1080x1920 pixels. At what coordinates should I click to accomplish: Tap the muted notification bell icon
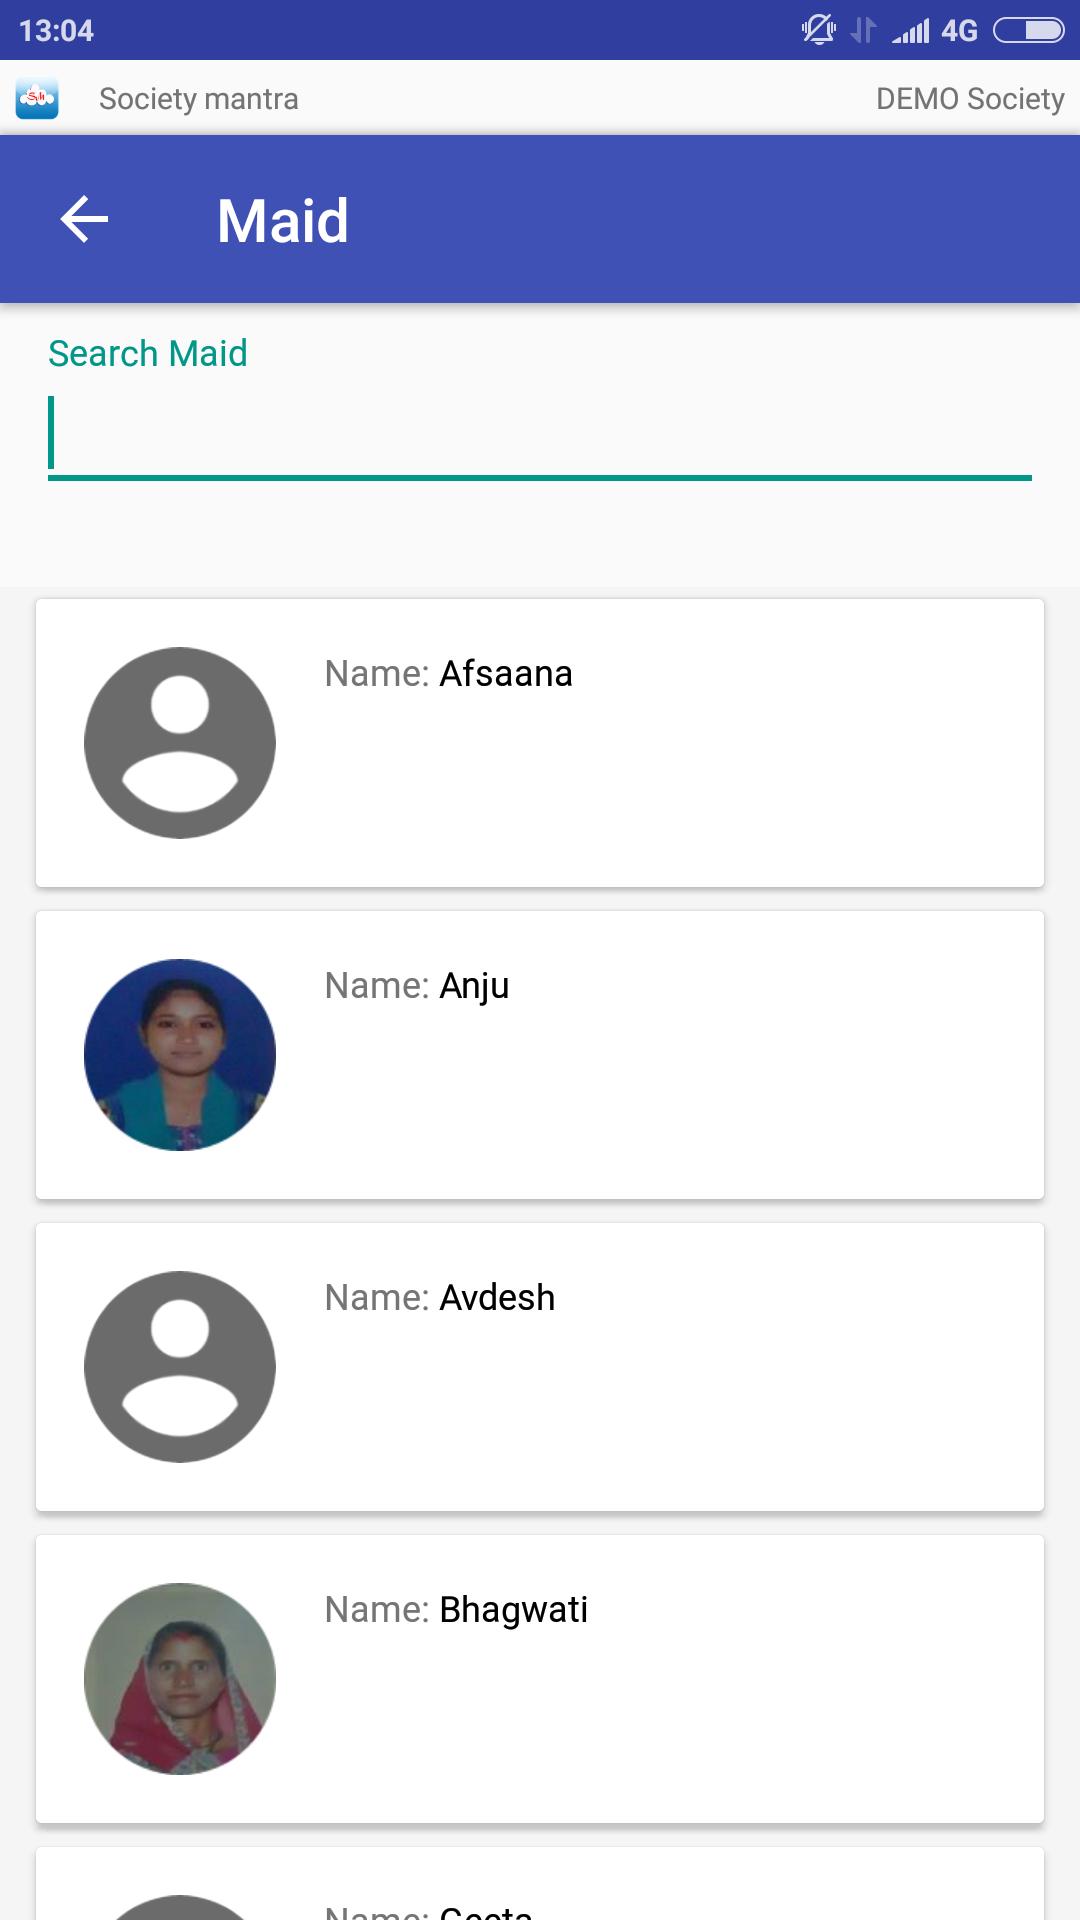(818, 30)
